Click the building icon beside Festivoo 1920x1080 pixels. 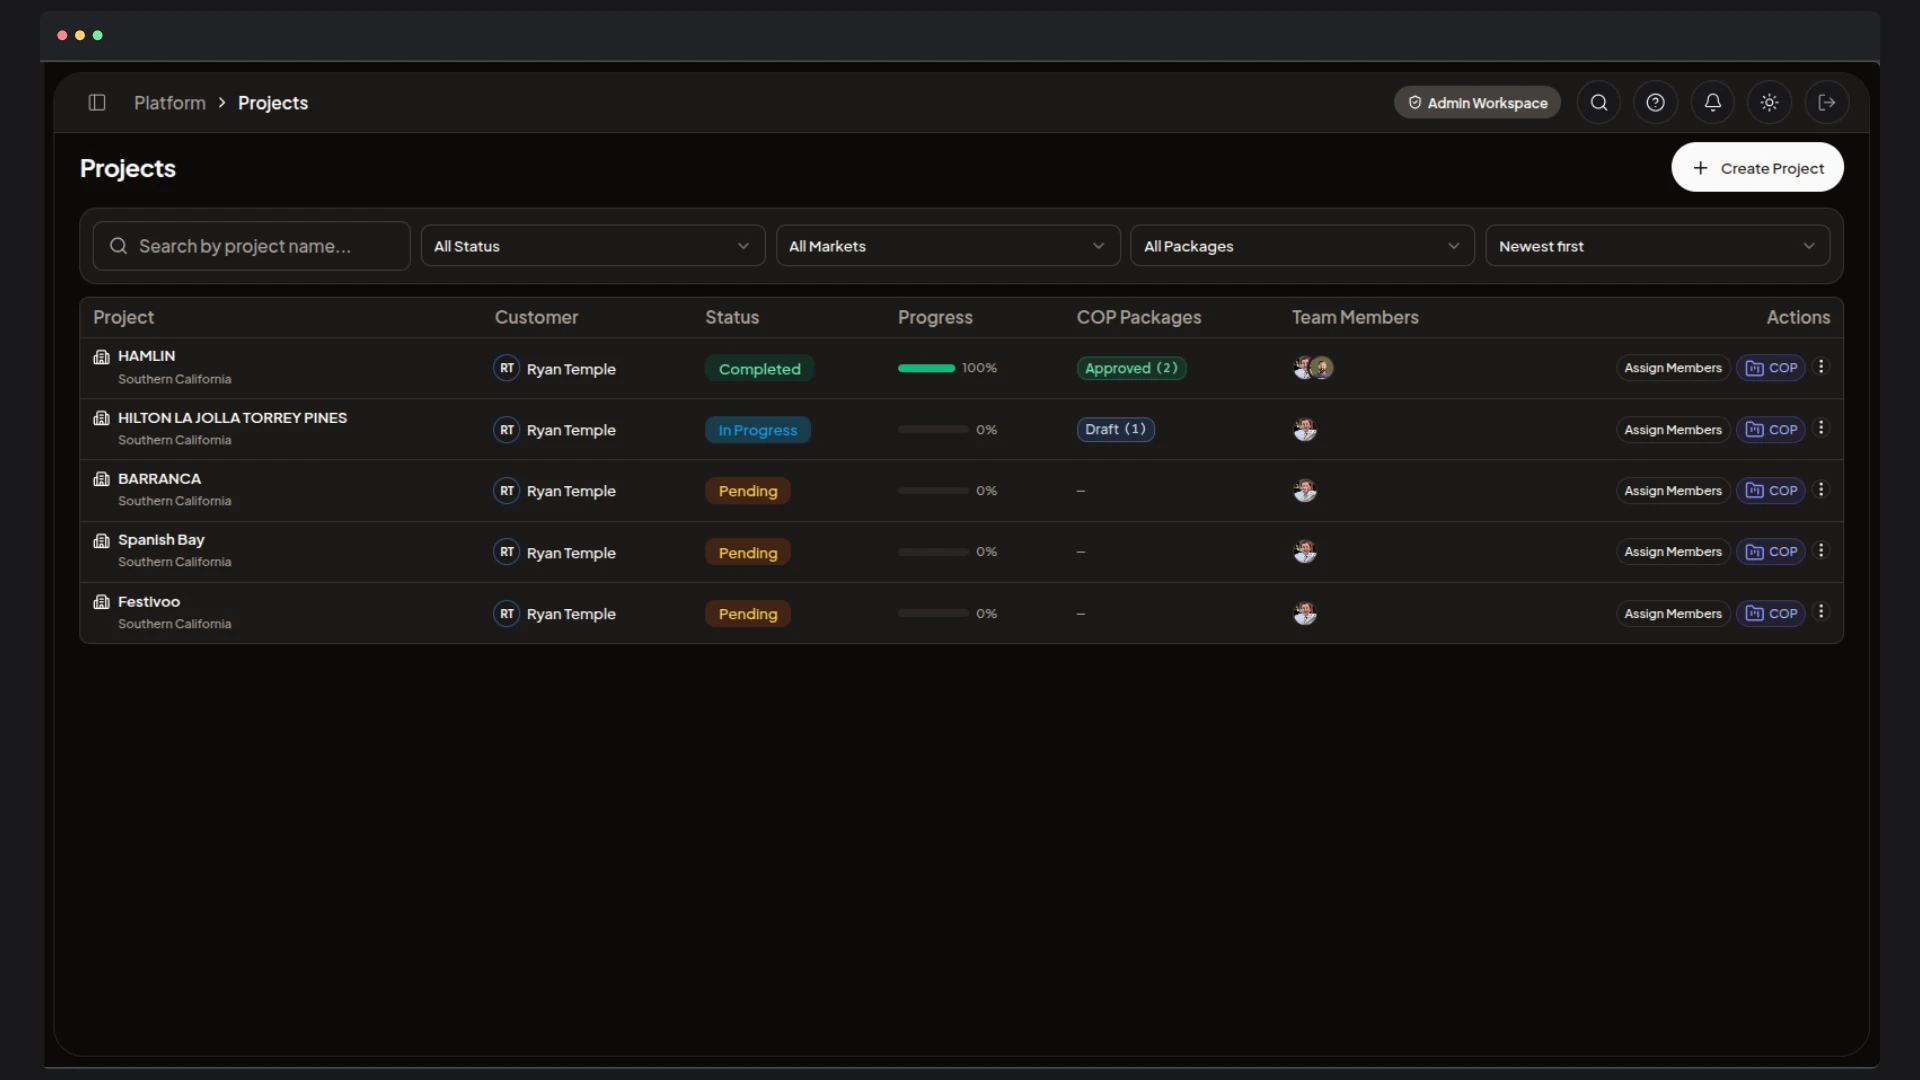click(101, 602)
